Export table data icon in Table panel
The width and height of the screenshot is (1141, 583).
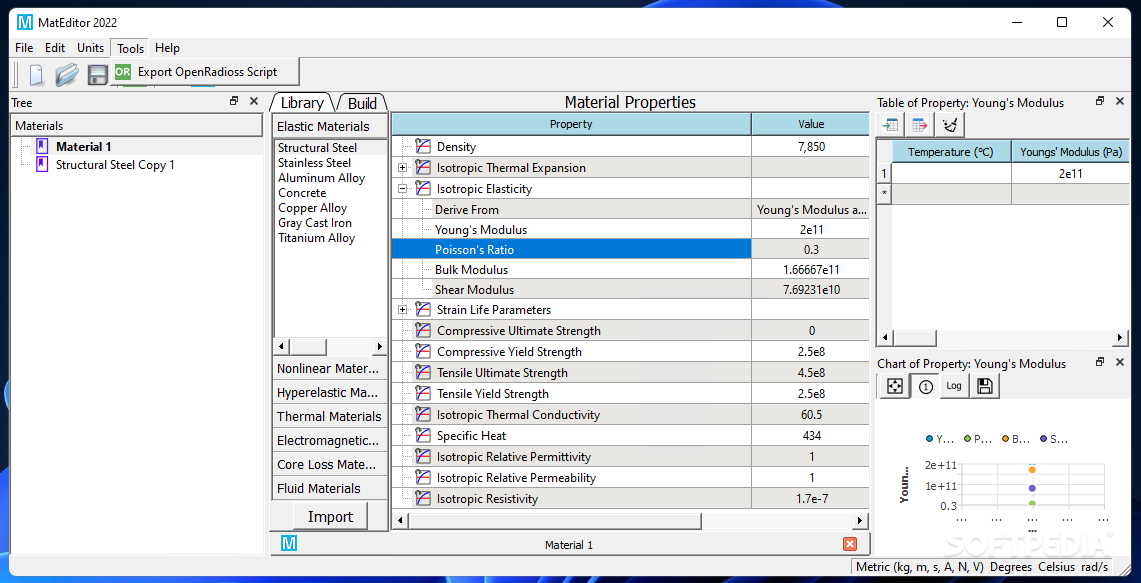(x=919, y=125)
